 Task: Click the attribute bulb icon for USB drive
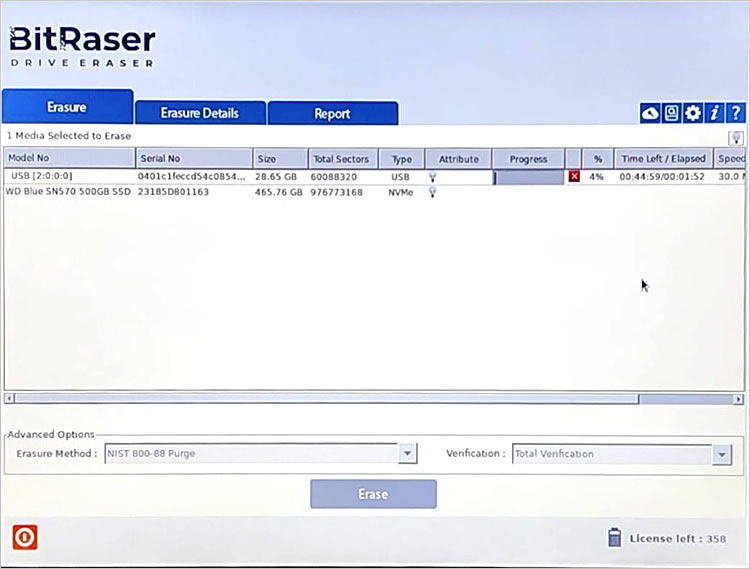click(432, 177)
